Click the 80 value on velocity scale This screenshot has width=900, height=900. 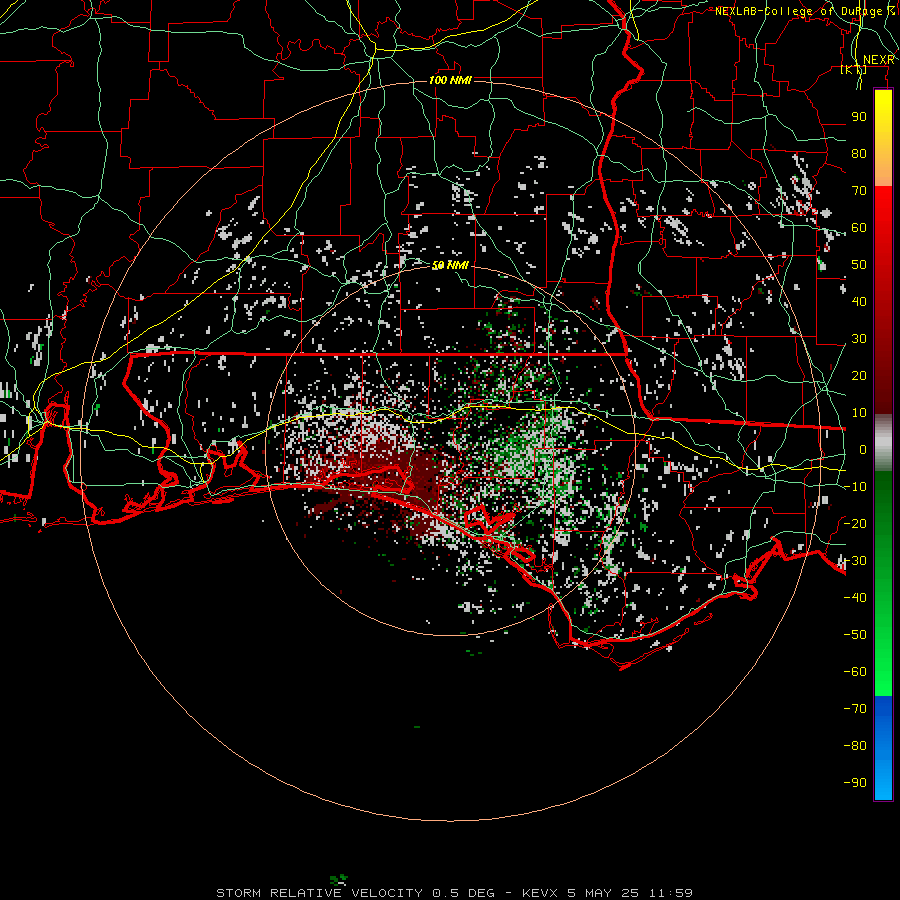pyautogui.click(x=859, y=153)
